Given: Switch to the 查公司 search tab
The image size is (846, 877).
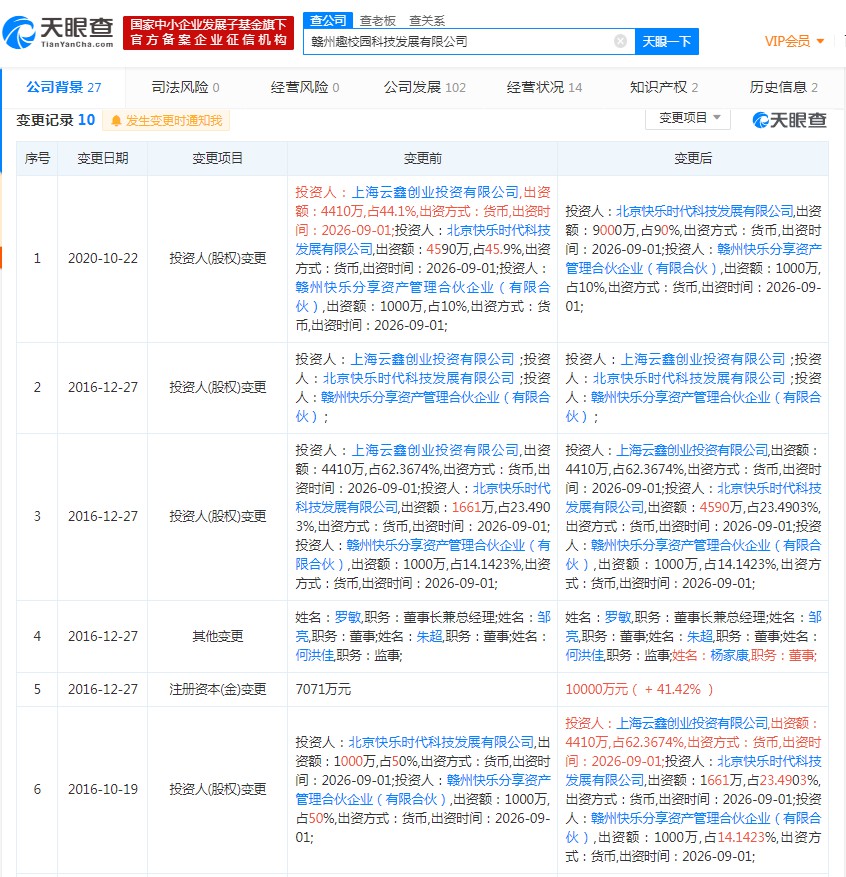Looking at the screenshot, I should pos(328,21).
